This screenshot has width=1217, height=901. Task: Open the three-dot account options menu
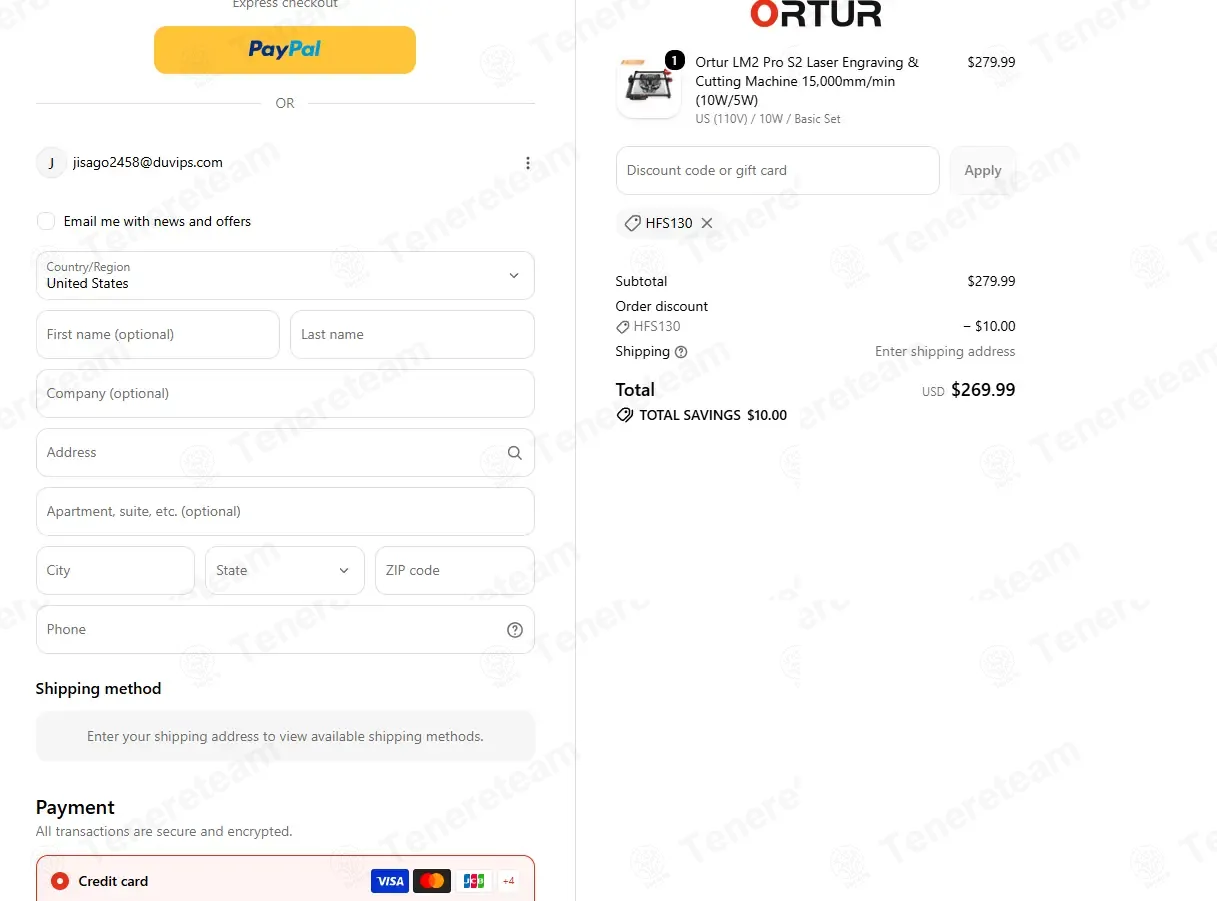pyautogui.click(x=528, y=163)
